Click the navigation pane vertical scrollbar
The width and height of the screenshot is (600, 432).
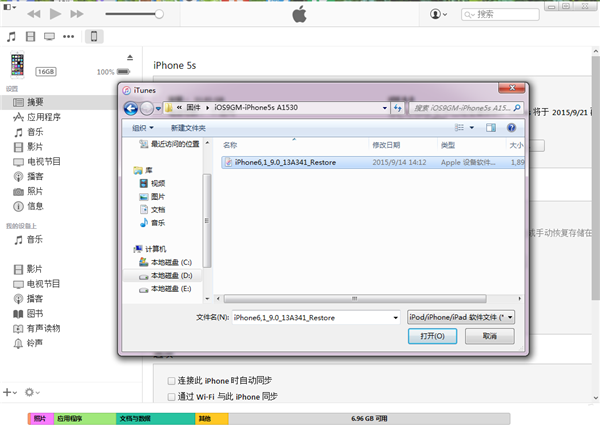(x=207, y=221)
